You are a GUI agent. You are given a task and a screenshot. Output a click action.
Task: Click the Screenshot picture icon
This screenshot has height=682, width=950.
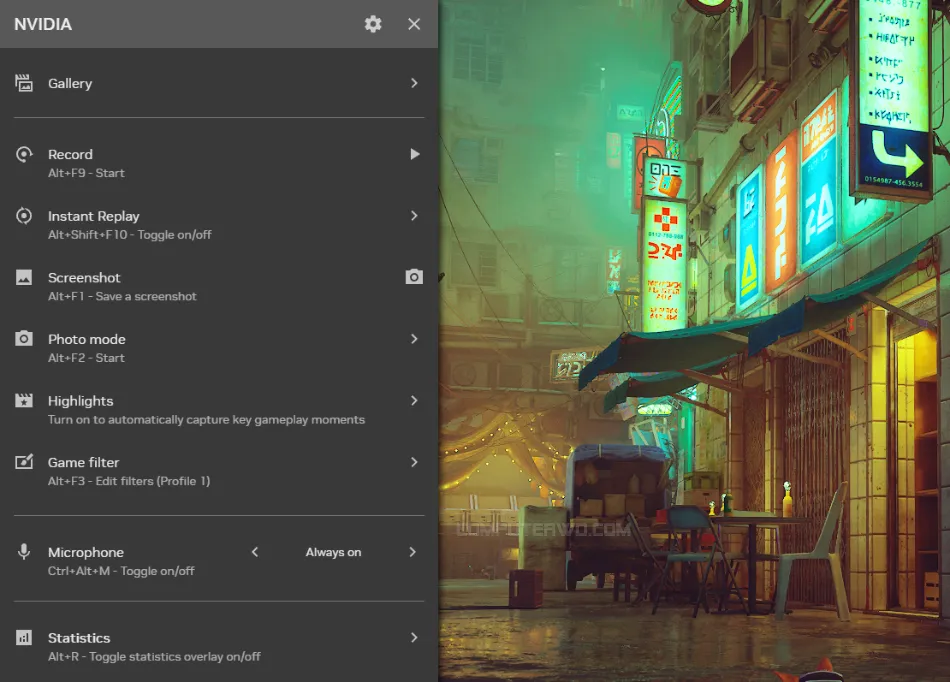[24, 277]
